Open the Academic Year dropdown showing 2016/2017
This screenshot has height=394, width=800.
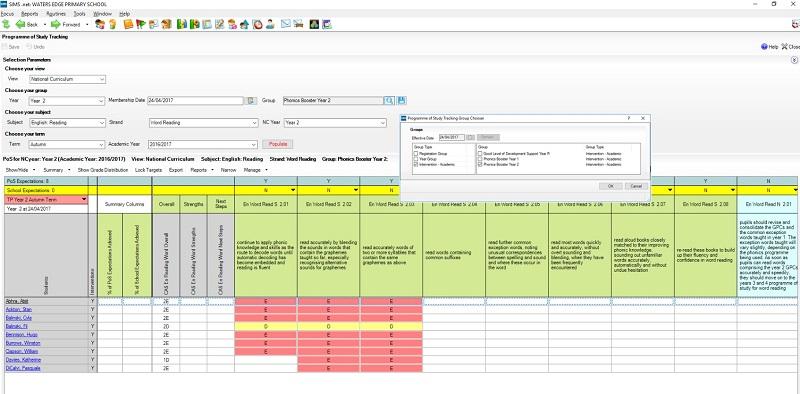204,144
